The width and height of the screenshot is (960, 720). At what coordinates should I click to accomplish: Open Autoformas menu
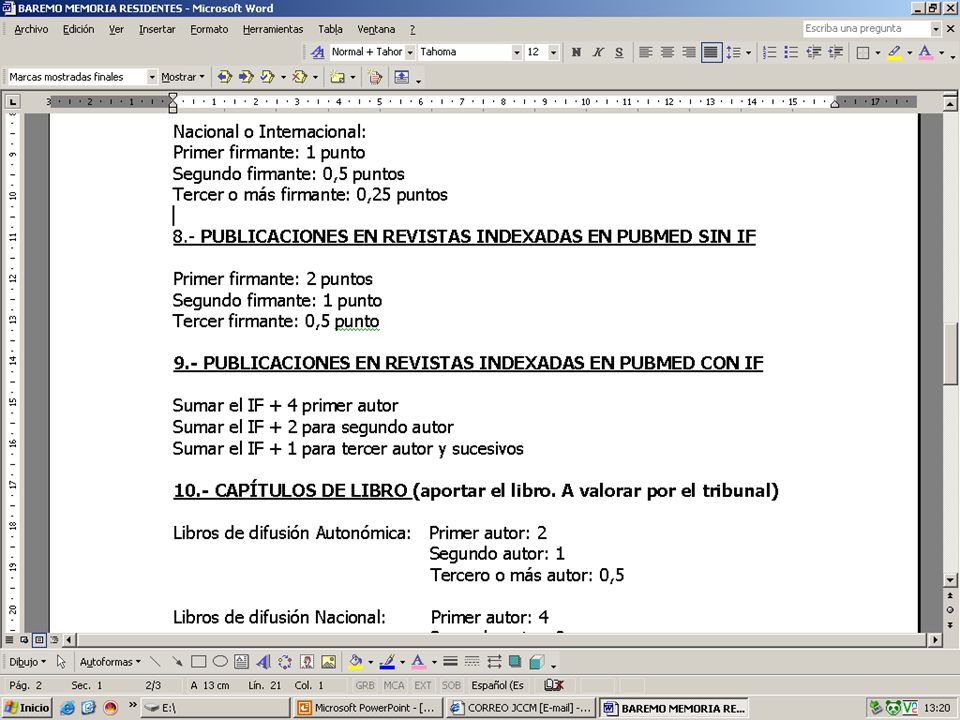pos(110,662)
